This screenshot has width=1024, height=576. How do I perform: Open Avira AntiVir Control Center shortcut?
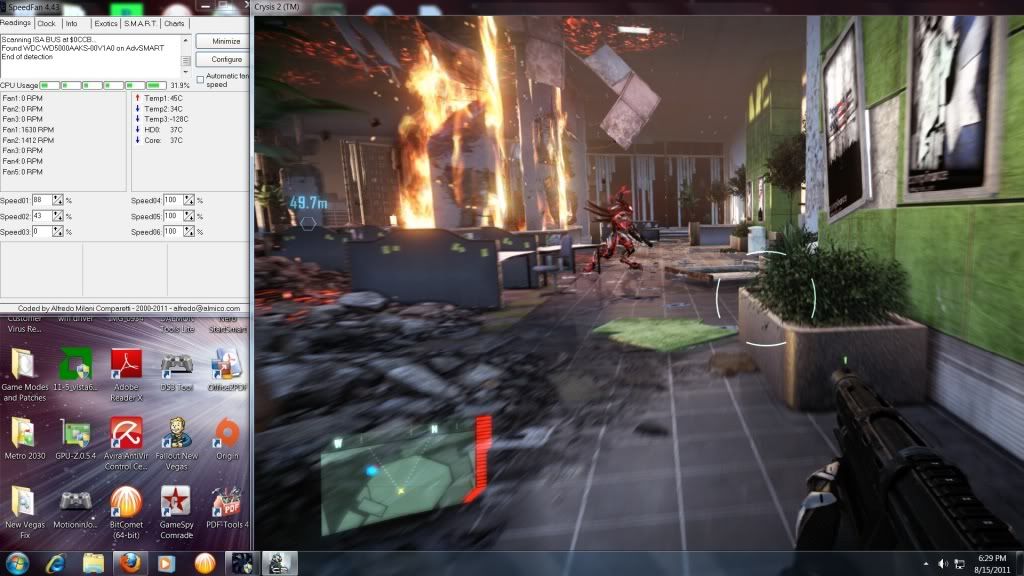coord(126,444)
